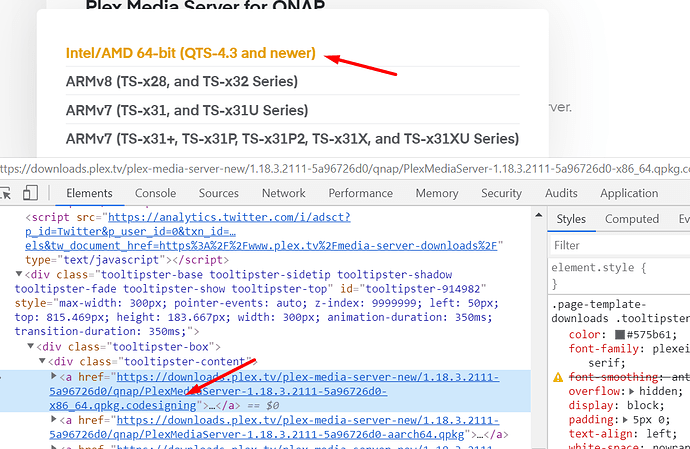
Task: Open the Application tab
Action: 629,193
